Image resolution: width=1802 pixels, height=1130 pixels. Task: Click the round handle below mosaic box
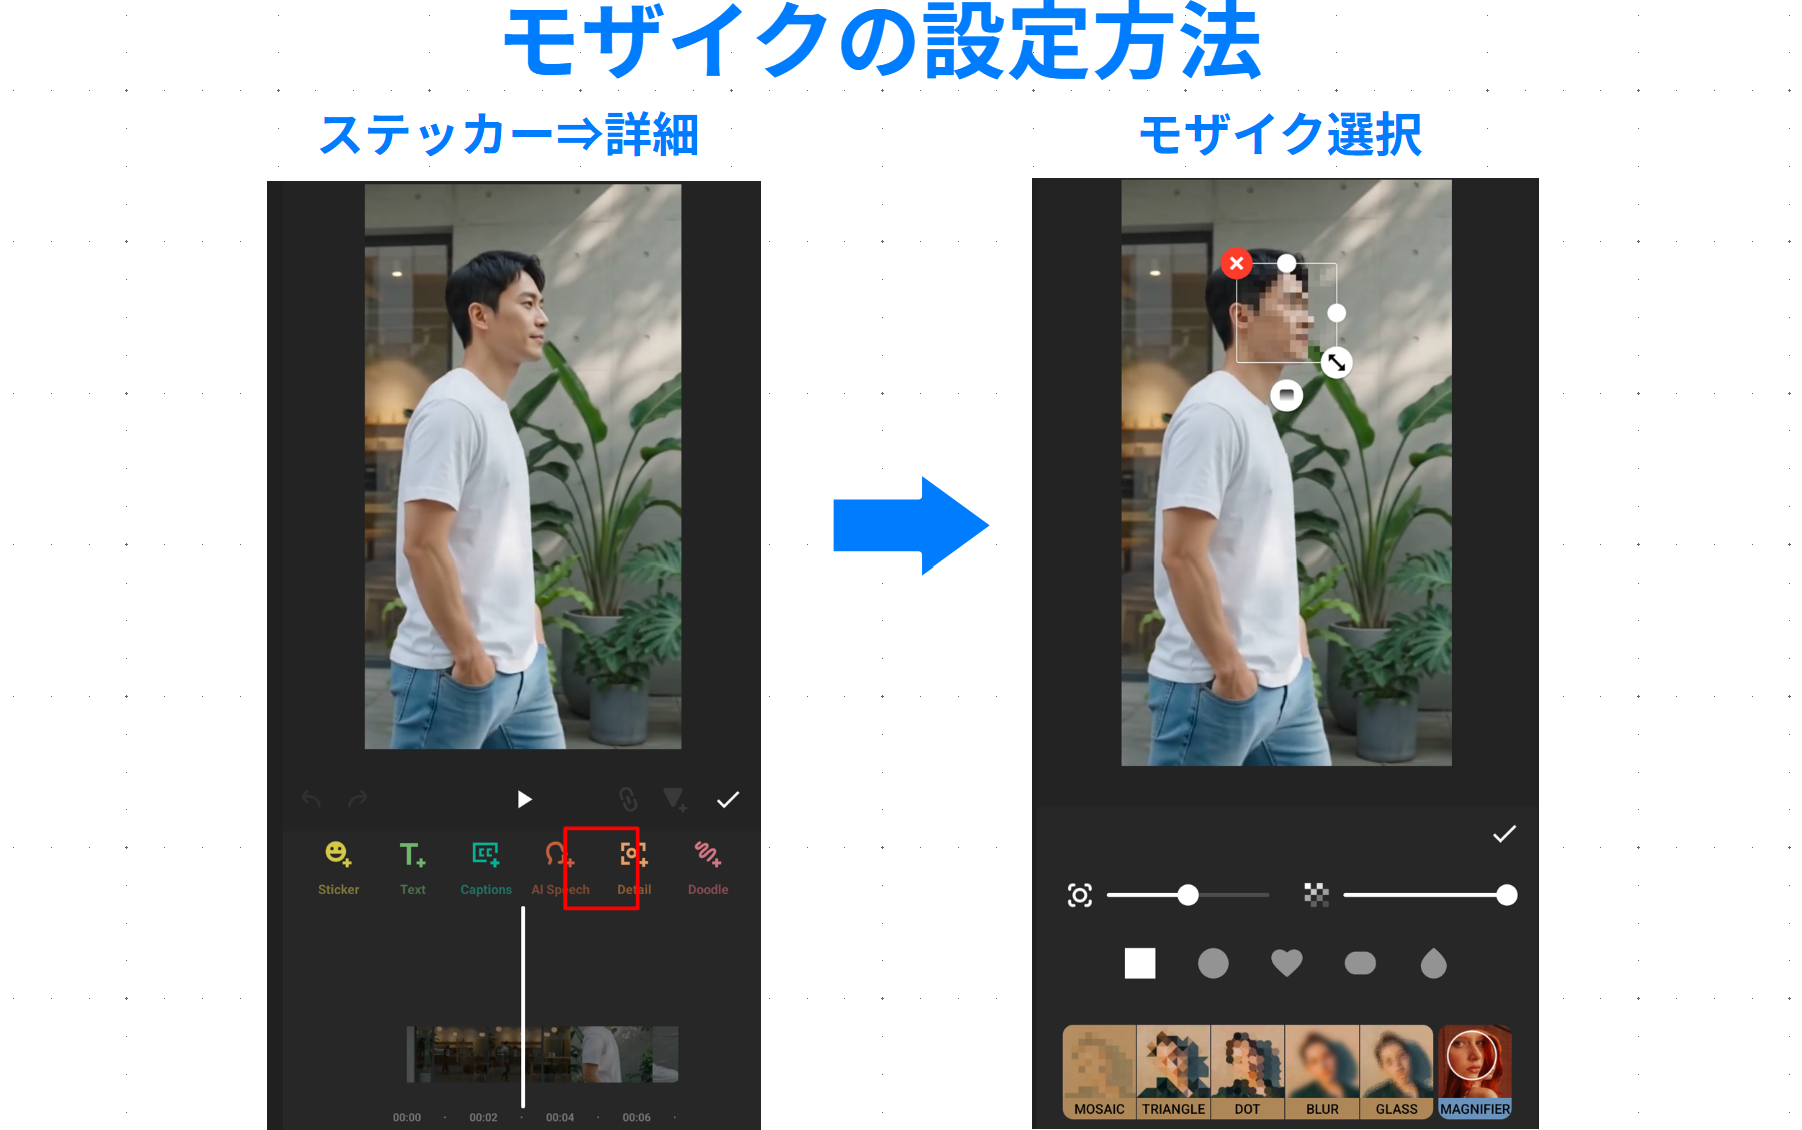pos(1287,395)
